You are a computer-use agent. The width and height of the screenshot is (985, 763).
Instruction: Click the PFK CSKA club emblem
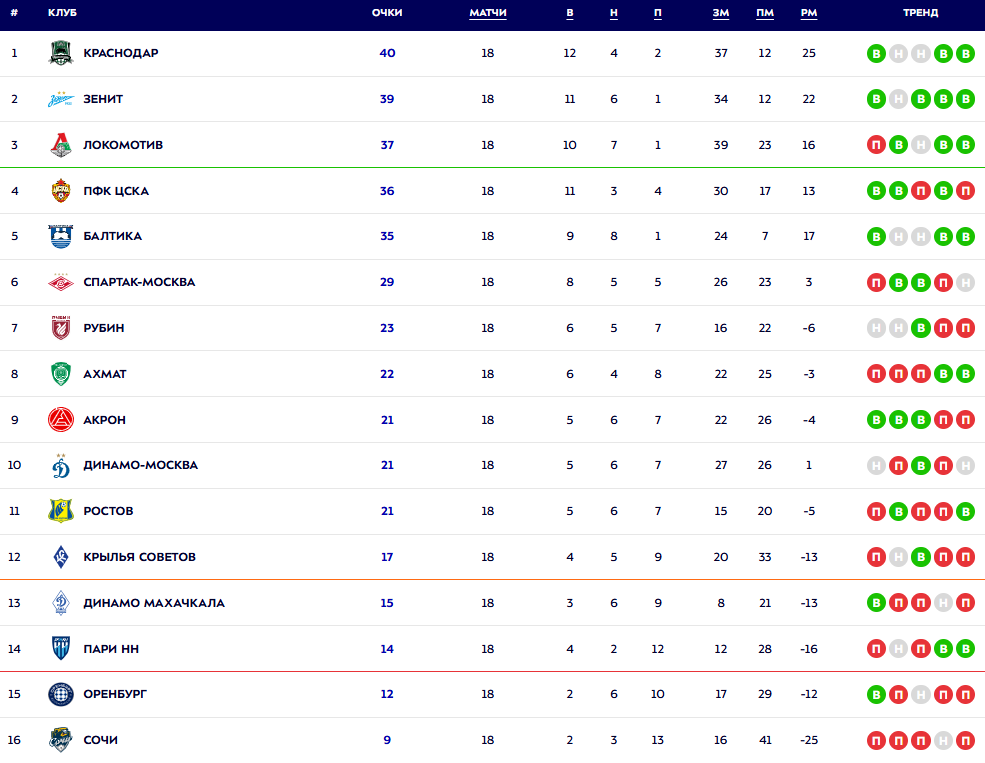(x=61, y=191)
